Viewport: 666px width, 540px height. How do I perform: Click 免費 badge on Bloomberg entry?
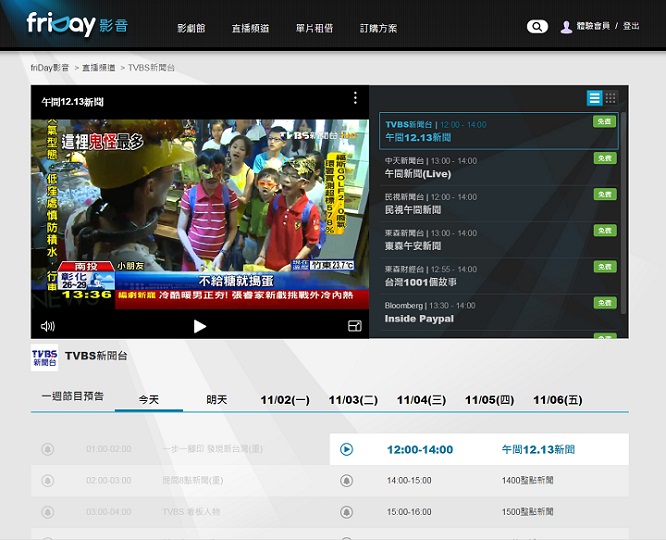[x=605, y=303]
